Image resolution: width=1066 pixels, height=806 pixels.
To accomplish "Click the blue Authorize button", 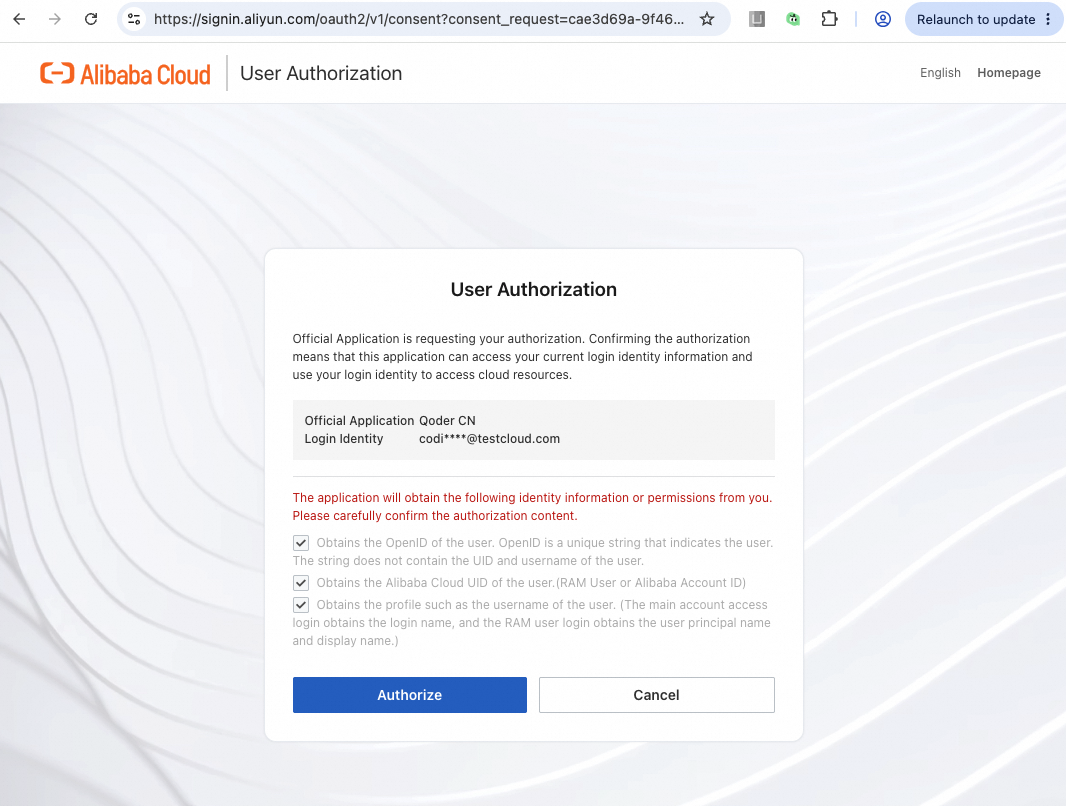I will pyautogui.click(x=410, y=695).
